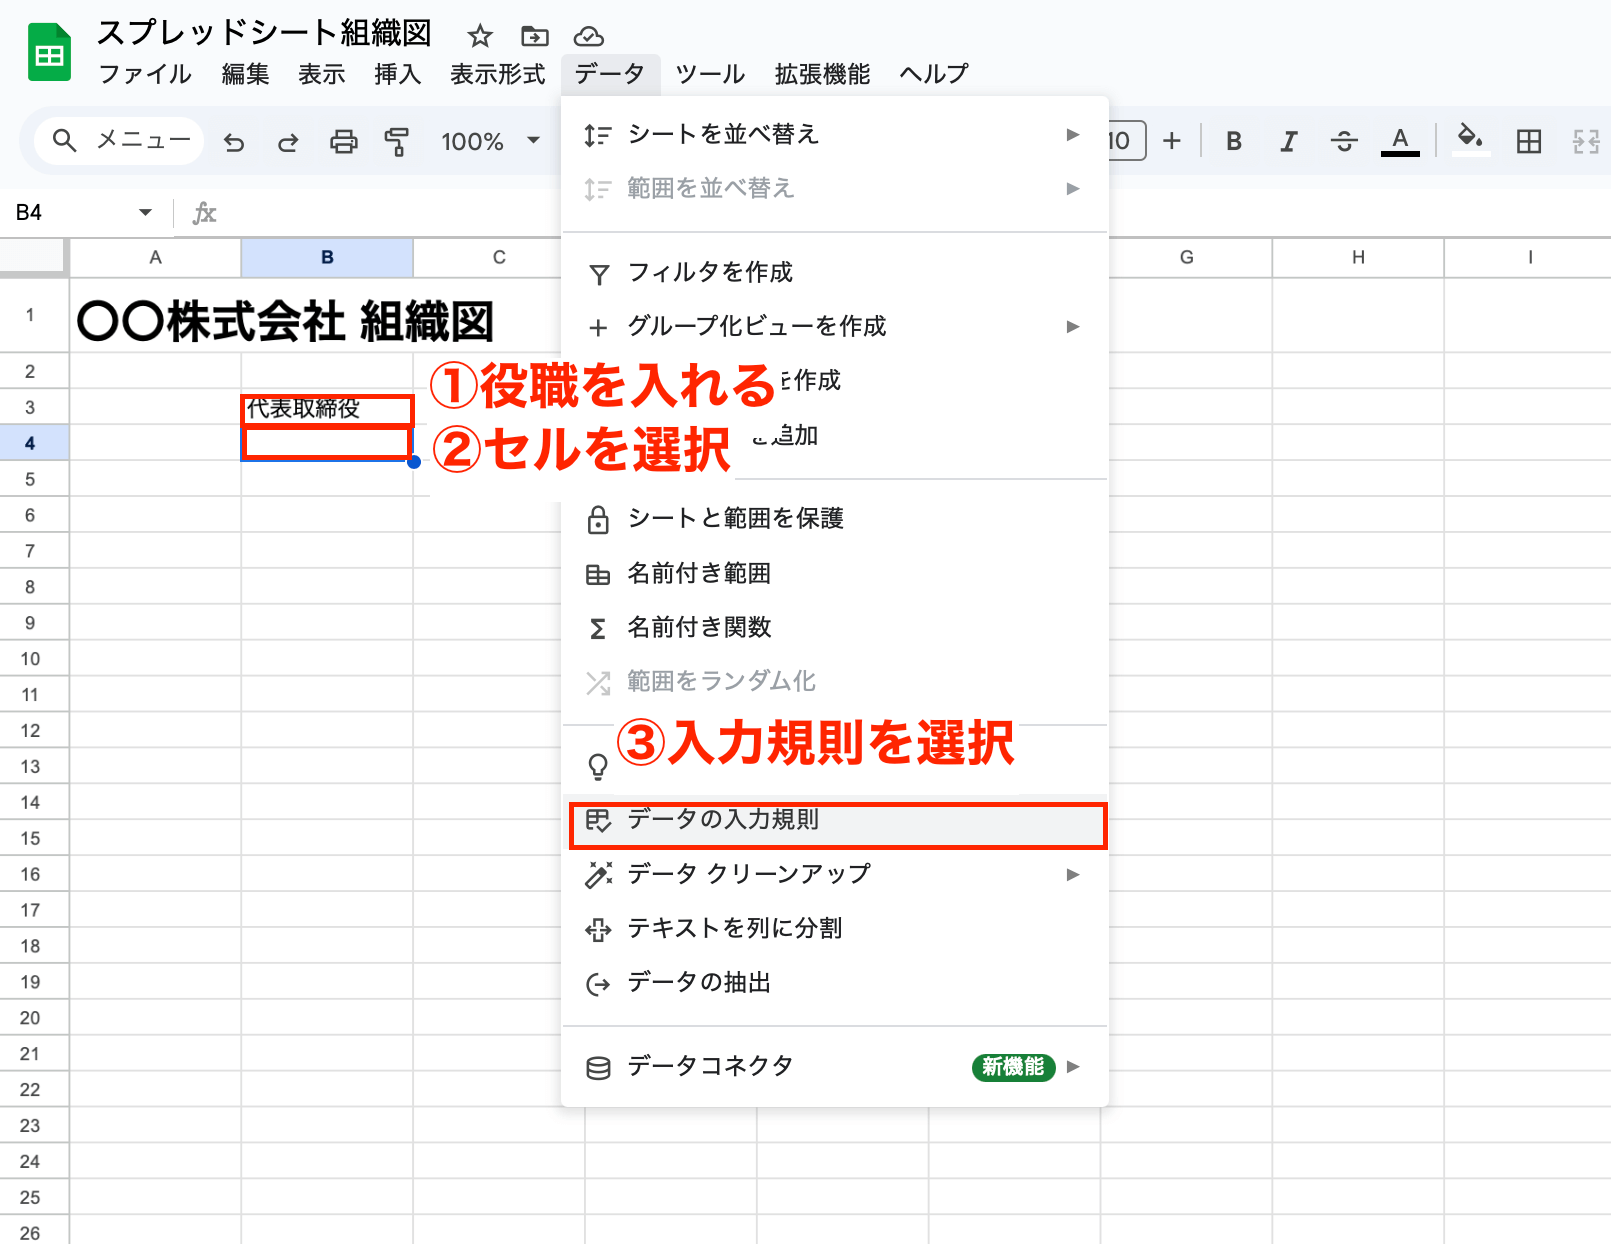Click the Undo icon
The width and height of the screenshot is (1611, 1244).
[x=235, y=141]
